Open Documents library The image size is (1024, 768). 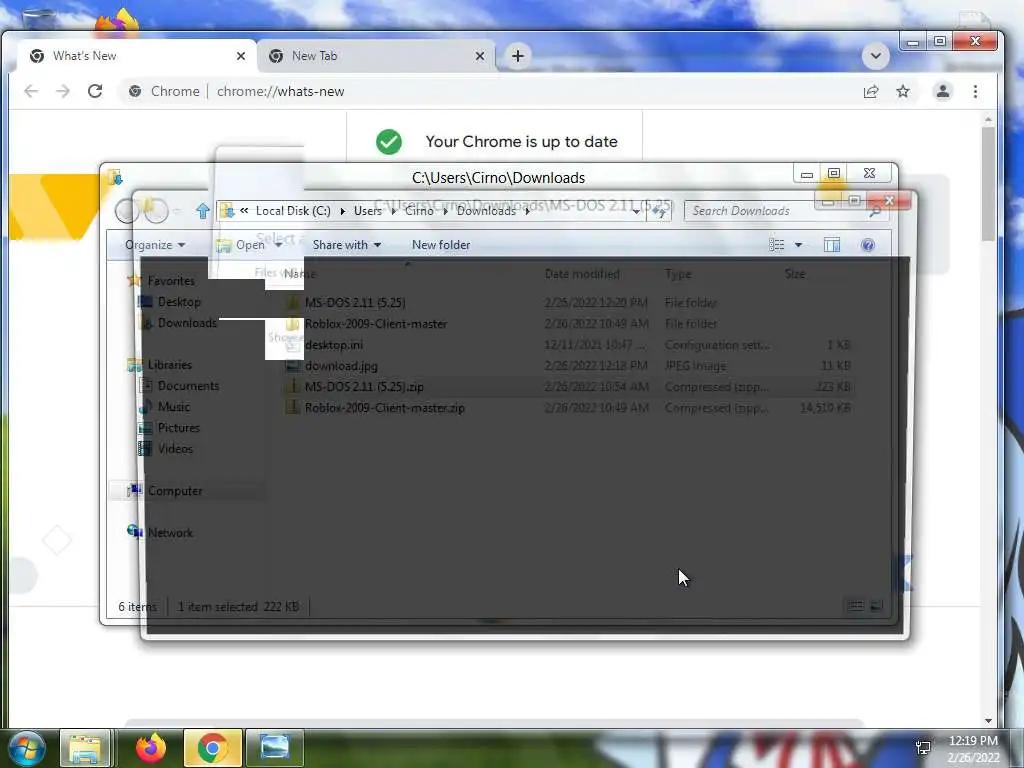pos(188,385)
